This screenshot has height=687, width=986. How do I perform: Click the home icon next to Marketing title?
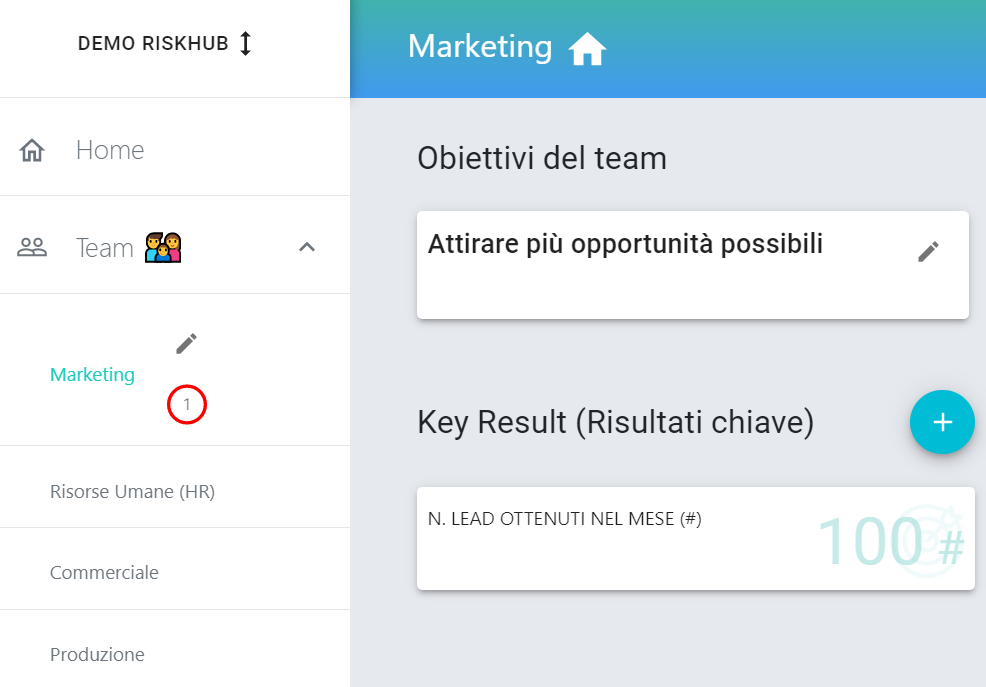pos(587,49)
